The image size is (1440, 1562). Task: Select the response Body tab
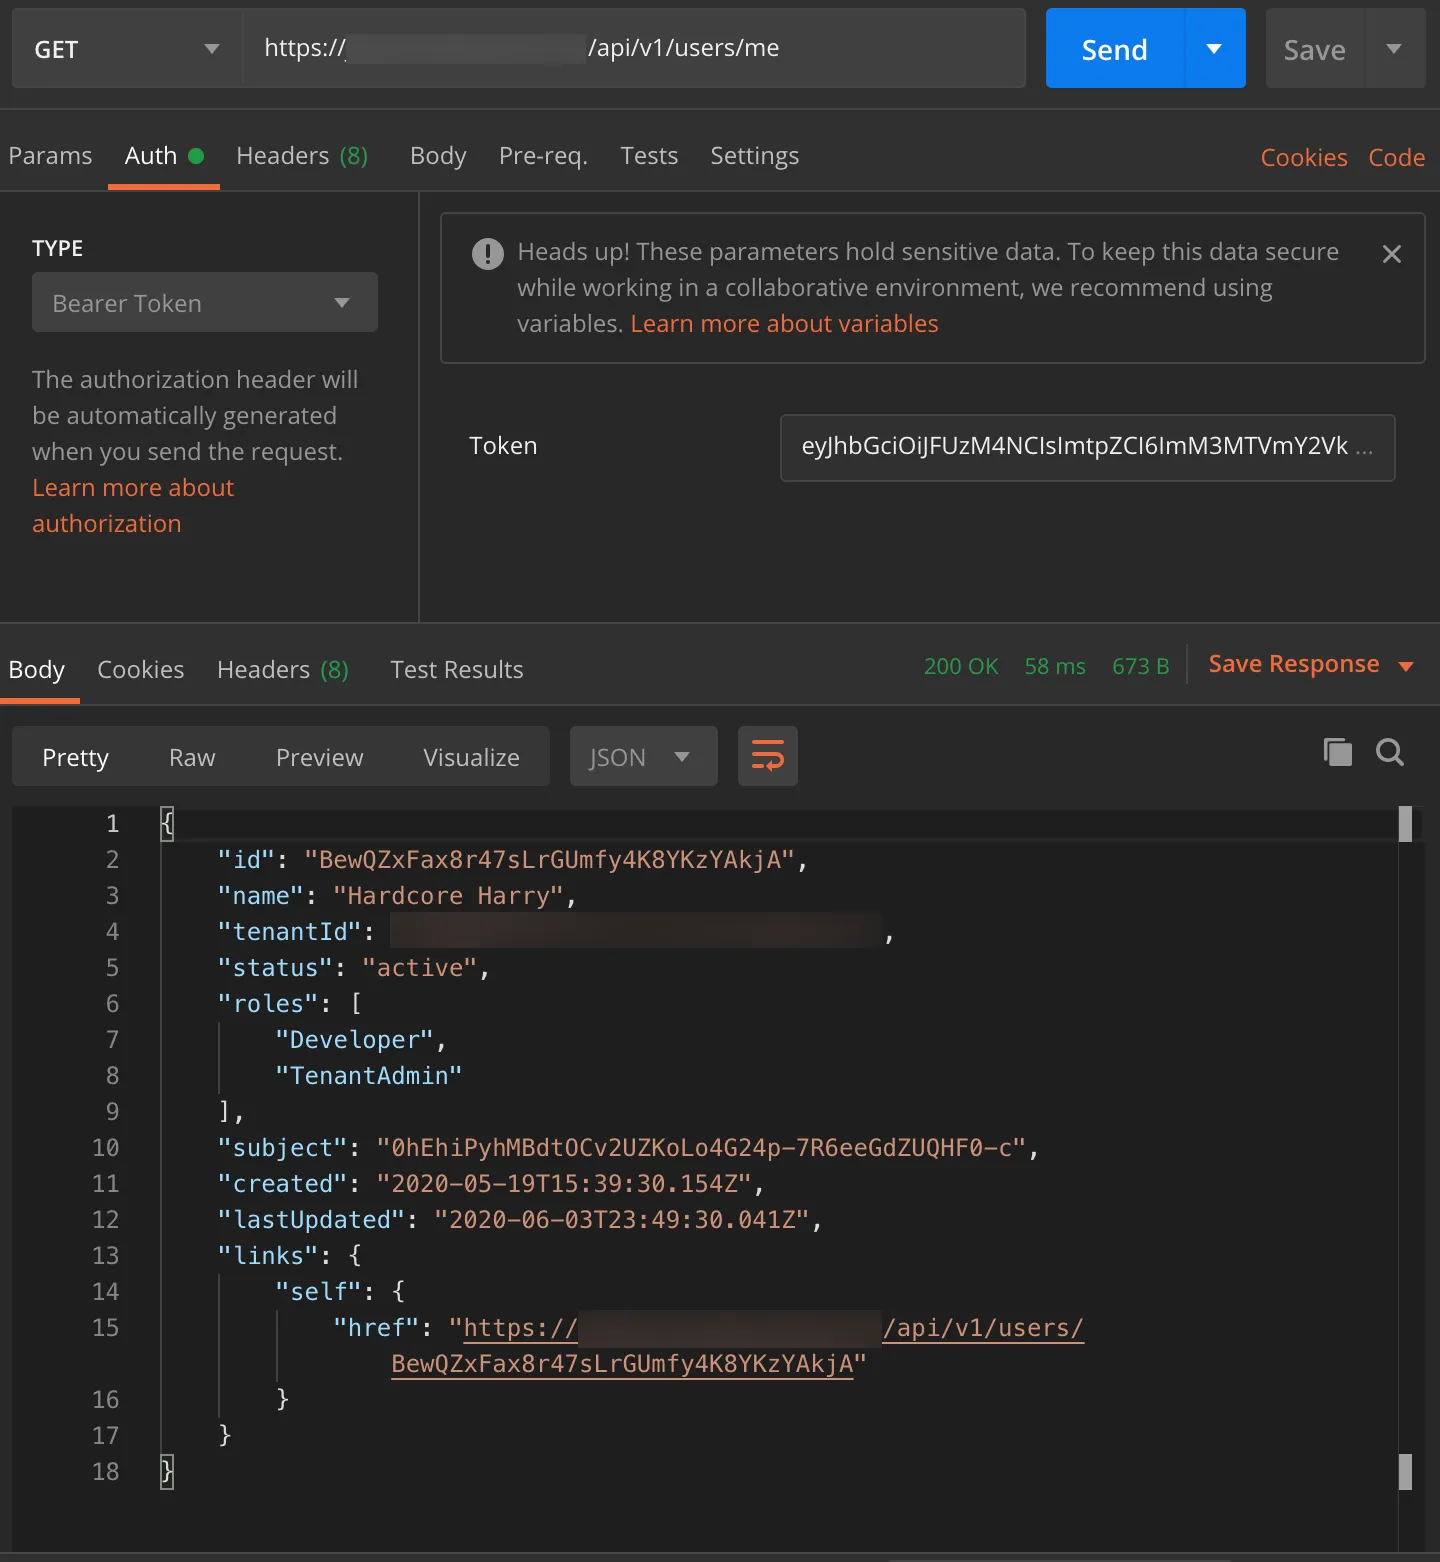click(x=37, y=670)
